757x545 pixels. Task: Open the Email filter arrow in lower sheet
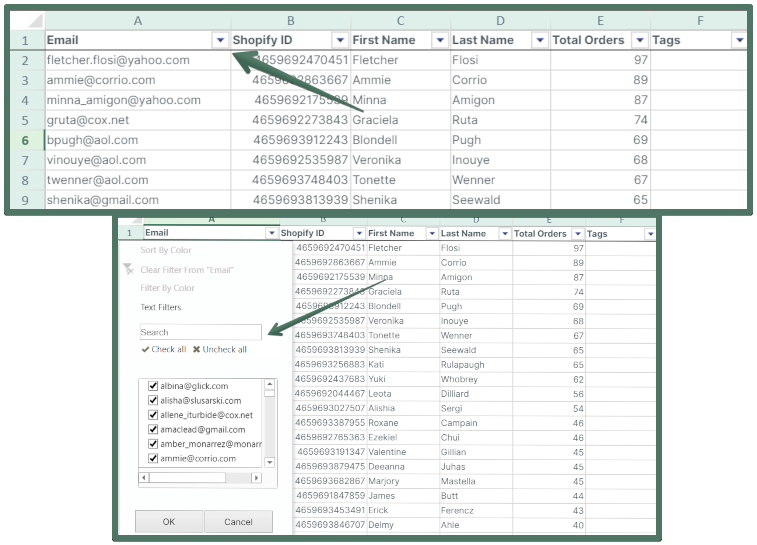tap(271, 233)
